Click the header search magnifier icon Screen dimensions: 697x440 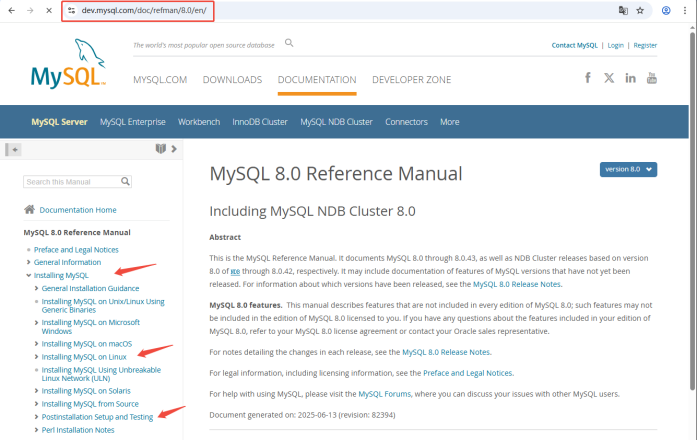point(289,43)
